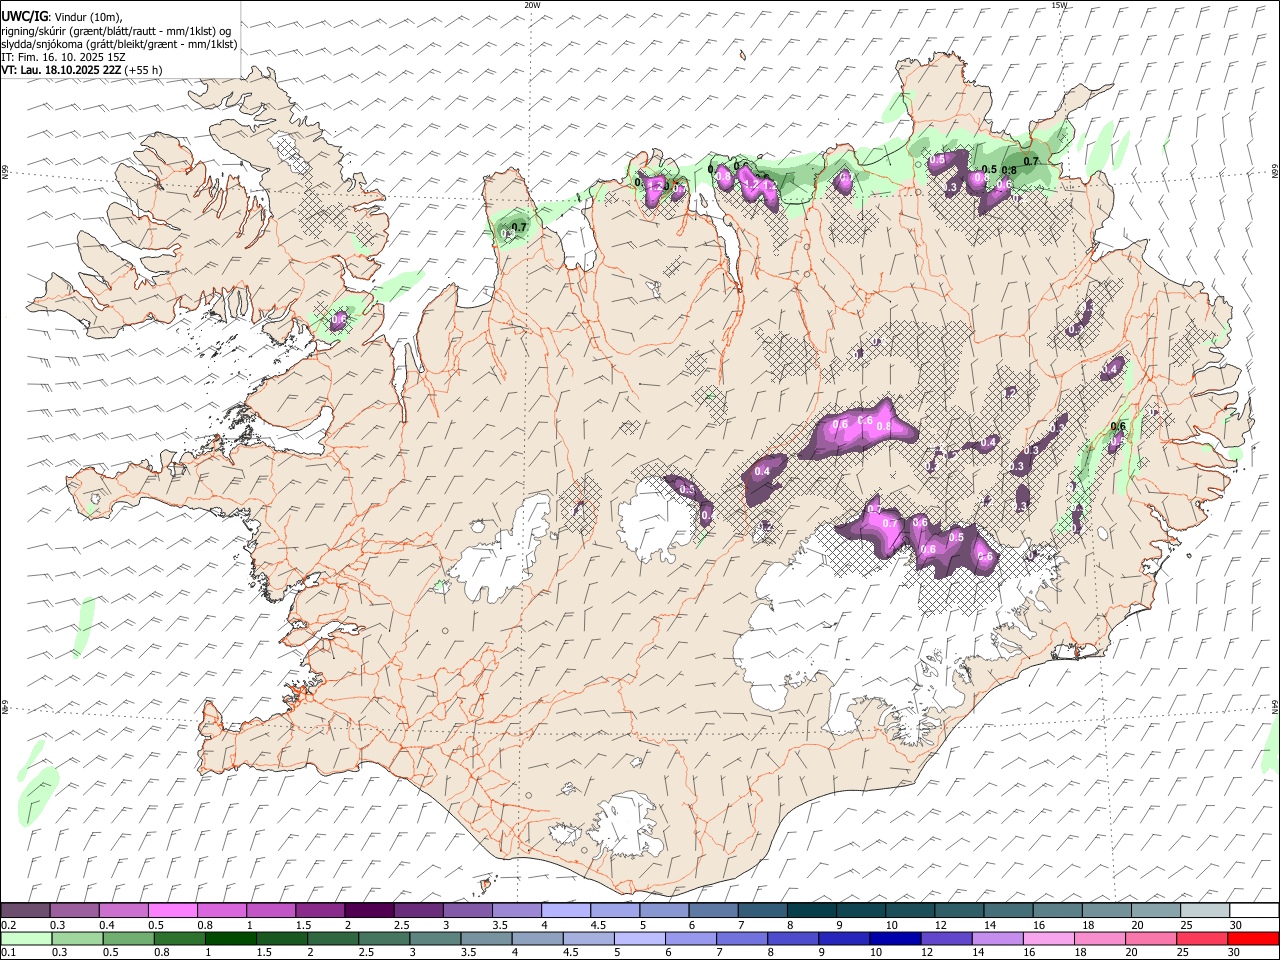
Task: Click the 0.7 value on the Skagi green patch
Action: (x=519, y=228)
